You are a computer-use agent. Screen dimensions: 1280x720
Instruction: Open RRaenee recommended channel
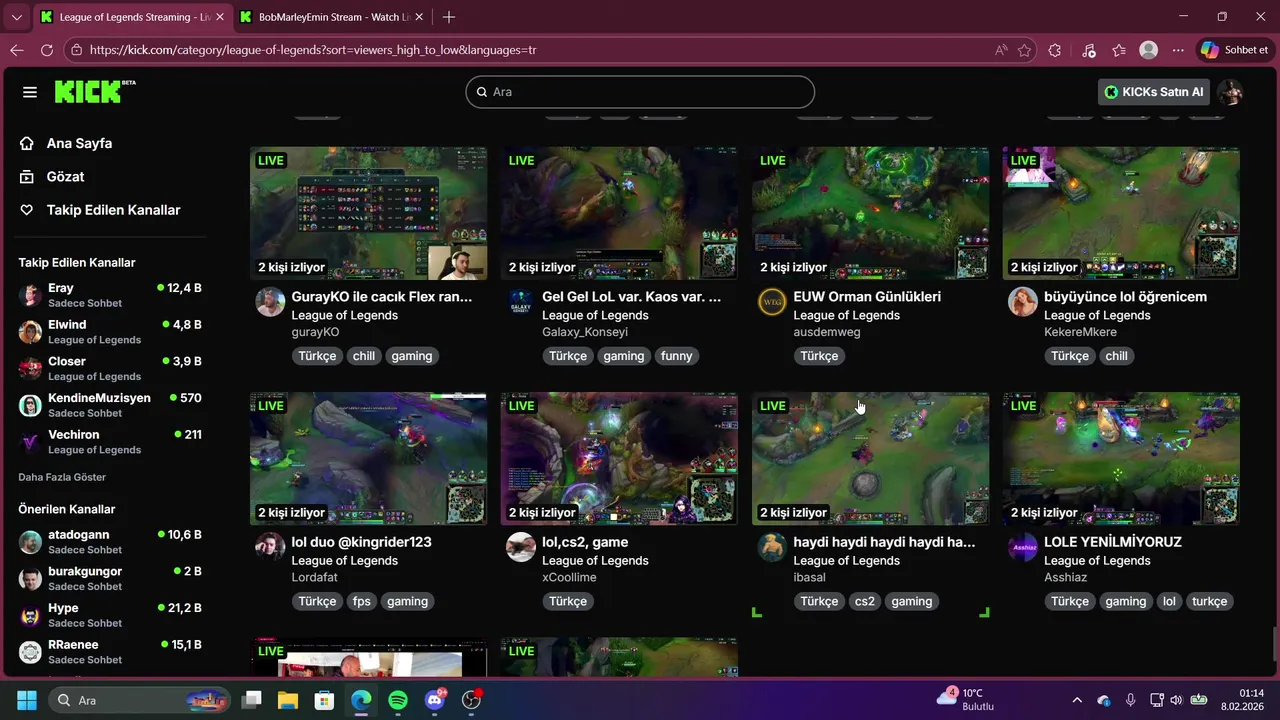[x=110, y=652]
